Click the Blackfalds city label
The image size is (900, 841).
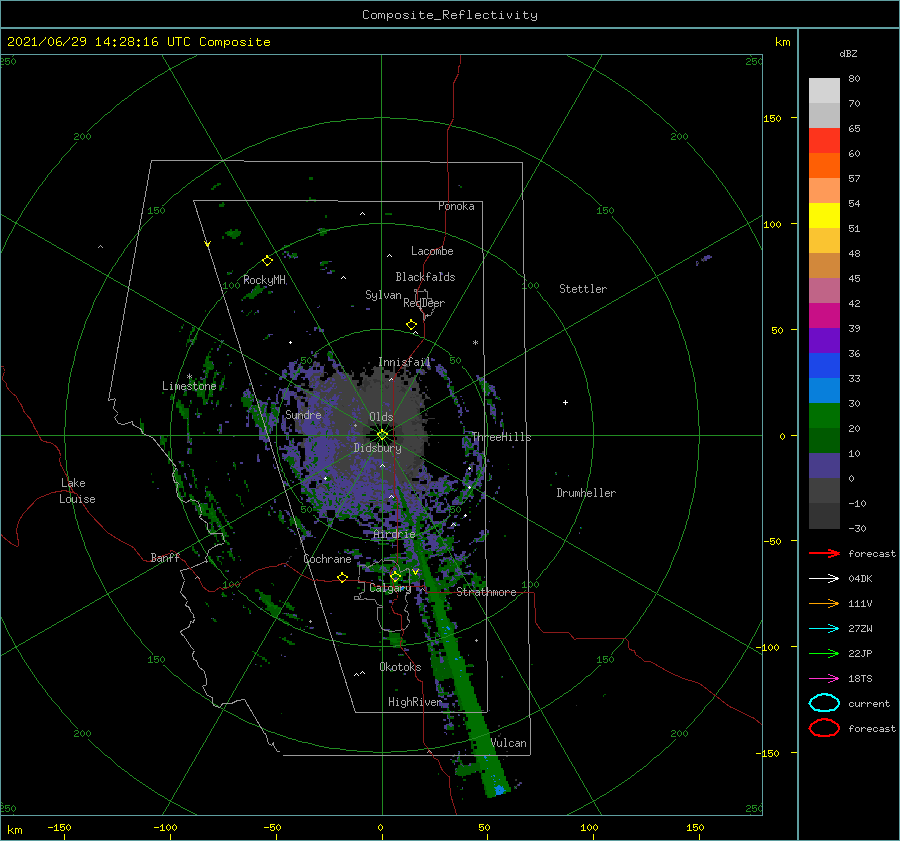point(425,277)
